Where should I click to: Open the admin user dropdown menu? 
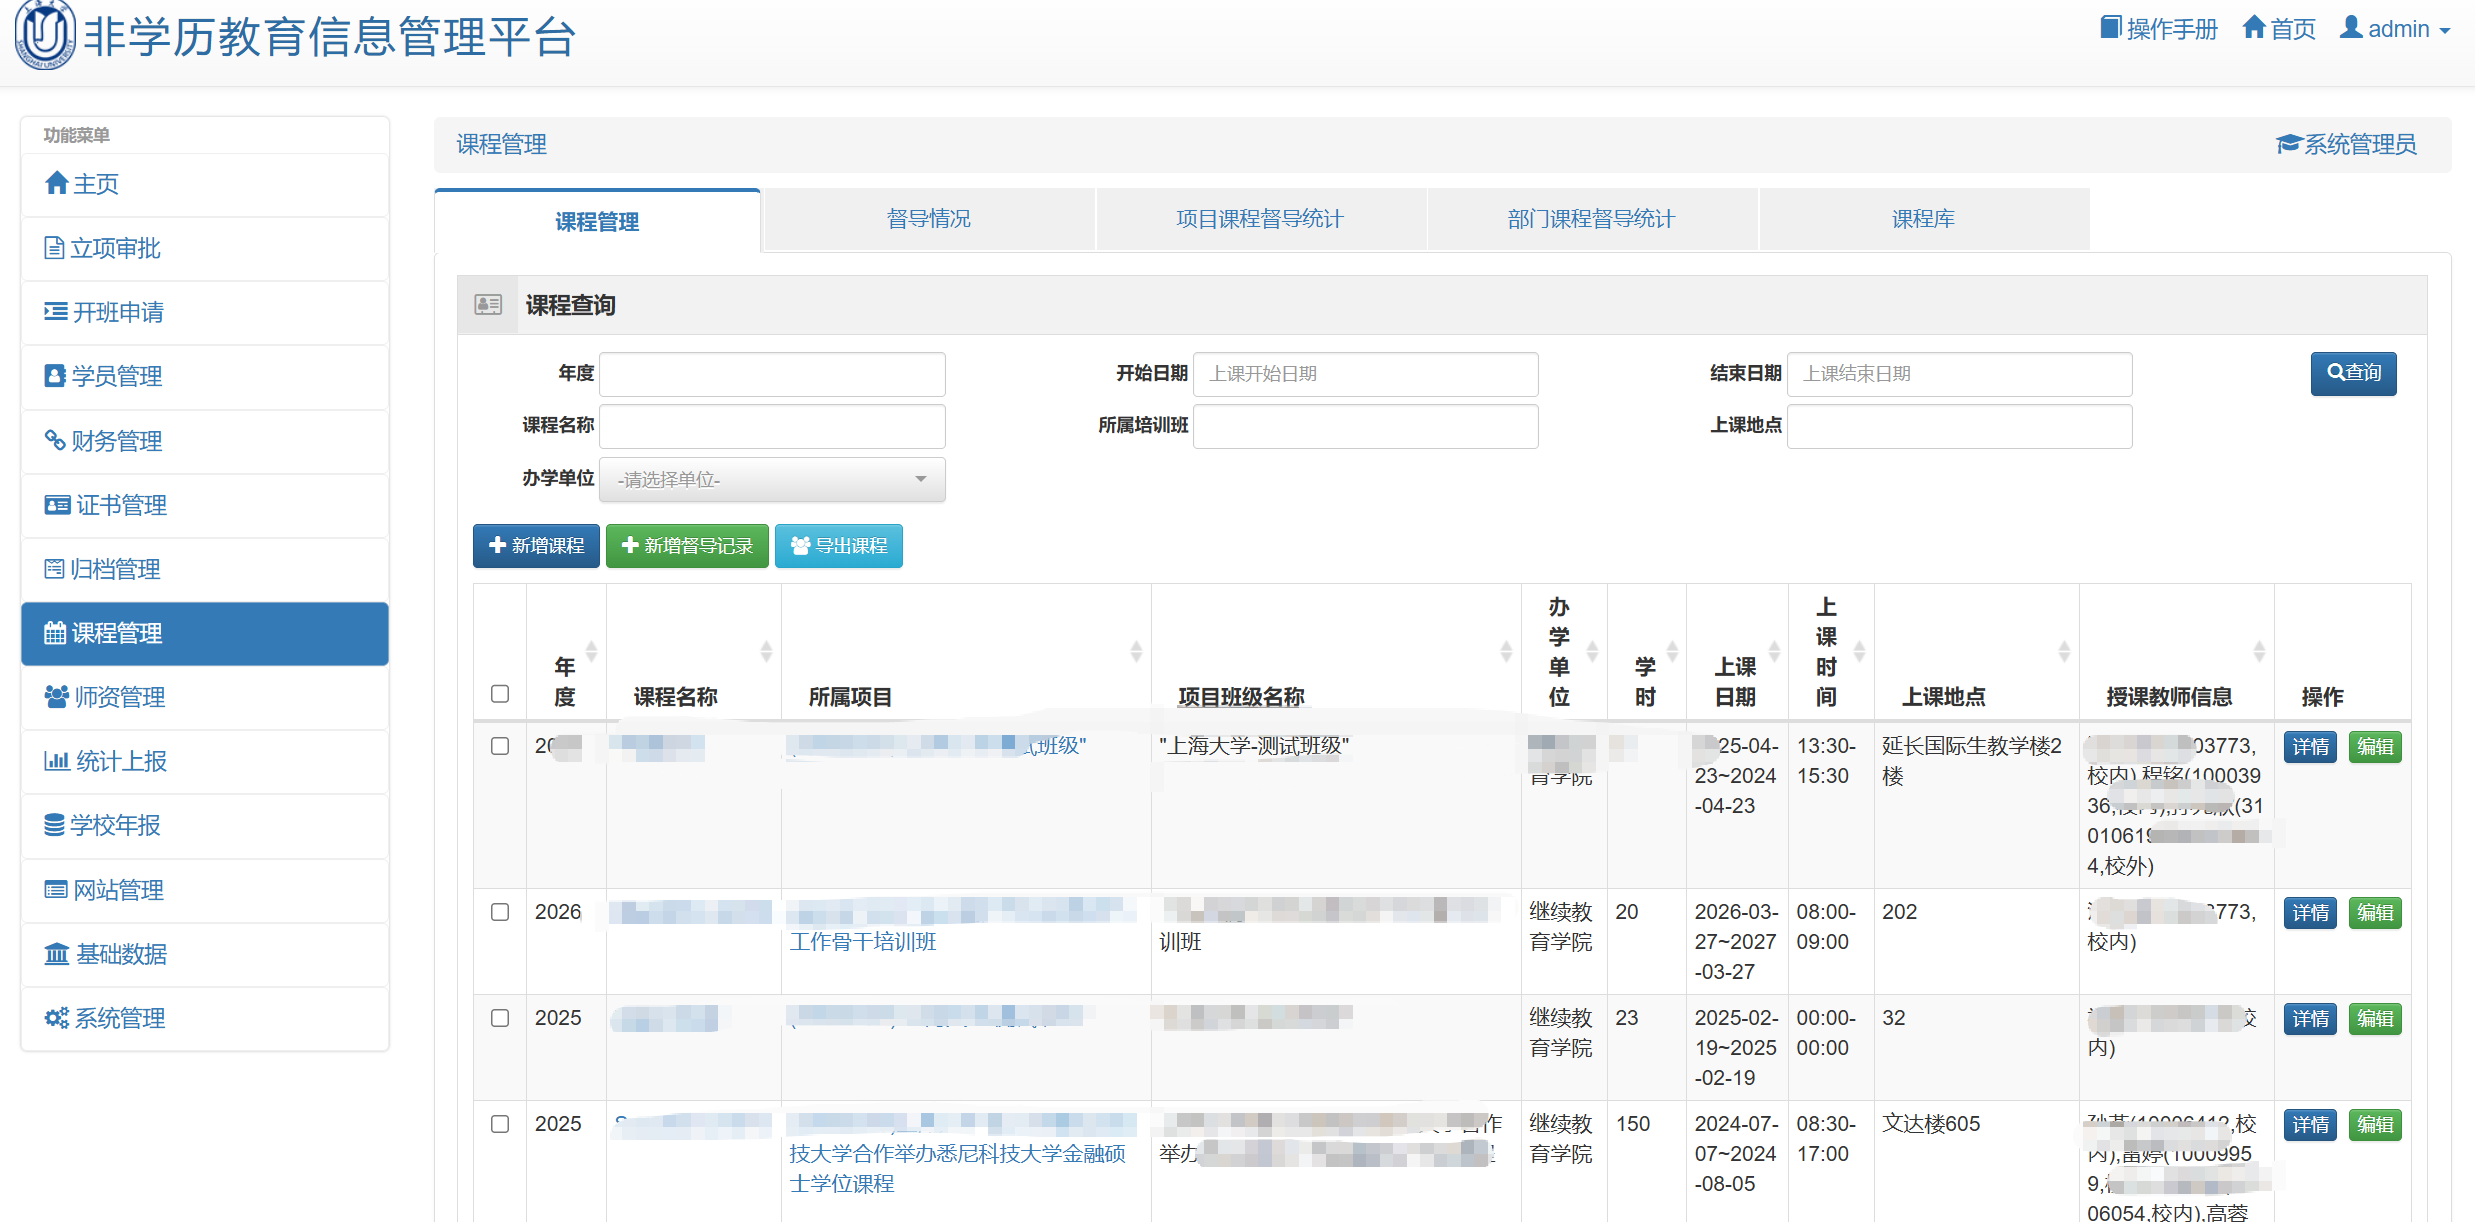coord(2395,29)
